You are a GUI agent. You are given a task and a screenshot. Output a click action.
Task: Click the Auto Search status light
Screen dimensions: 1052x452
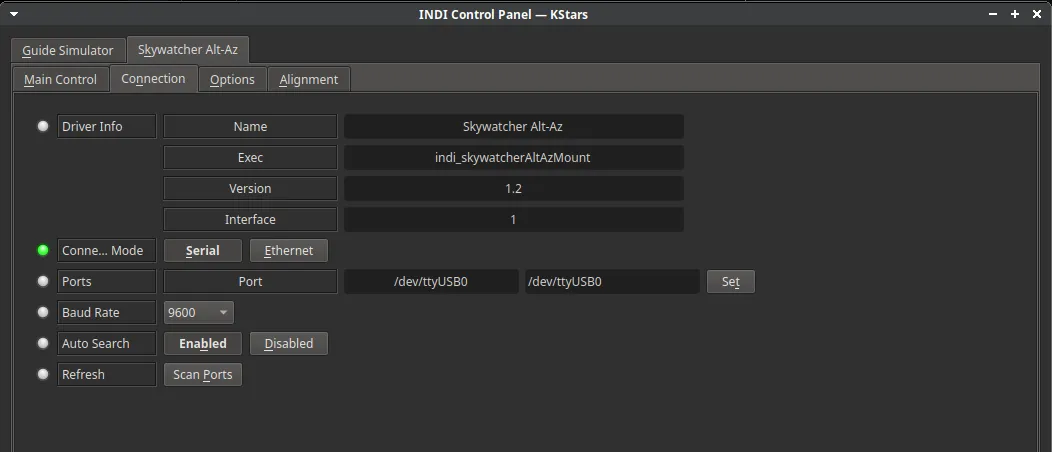(x=43, y=343)
